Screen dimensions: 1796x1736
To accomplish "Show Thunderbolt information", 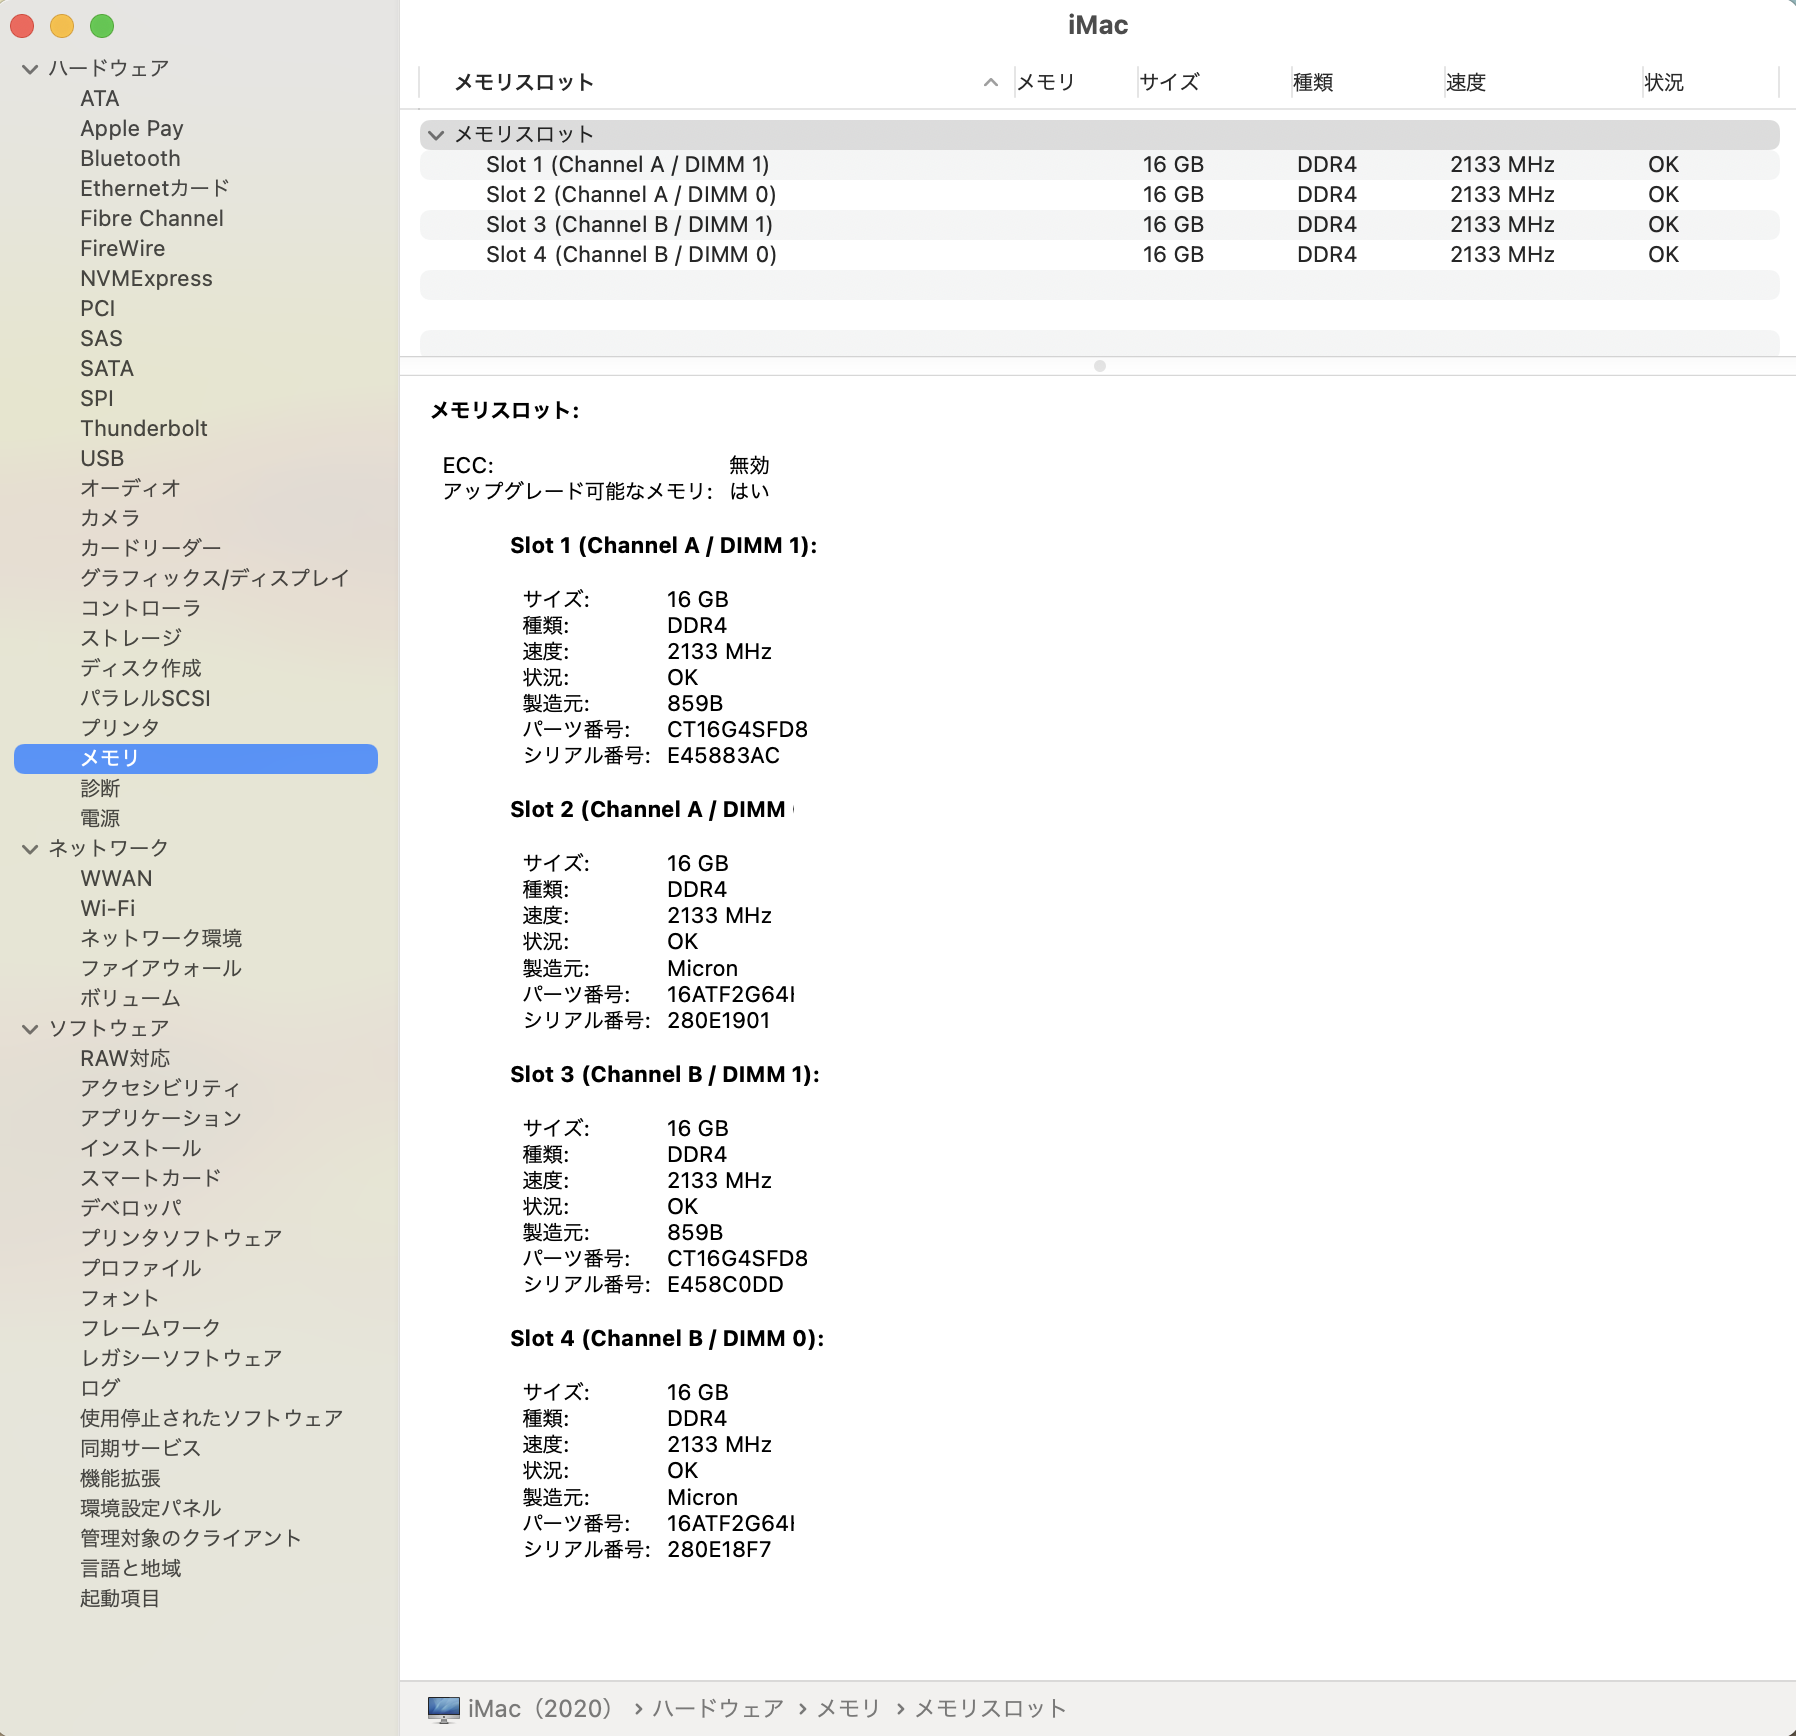I will (144, 428).
